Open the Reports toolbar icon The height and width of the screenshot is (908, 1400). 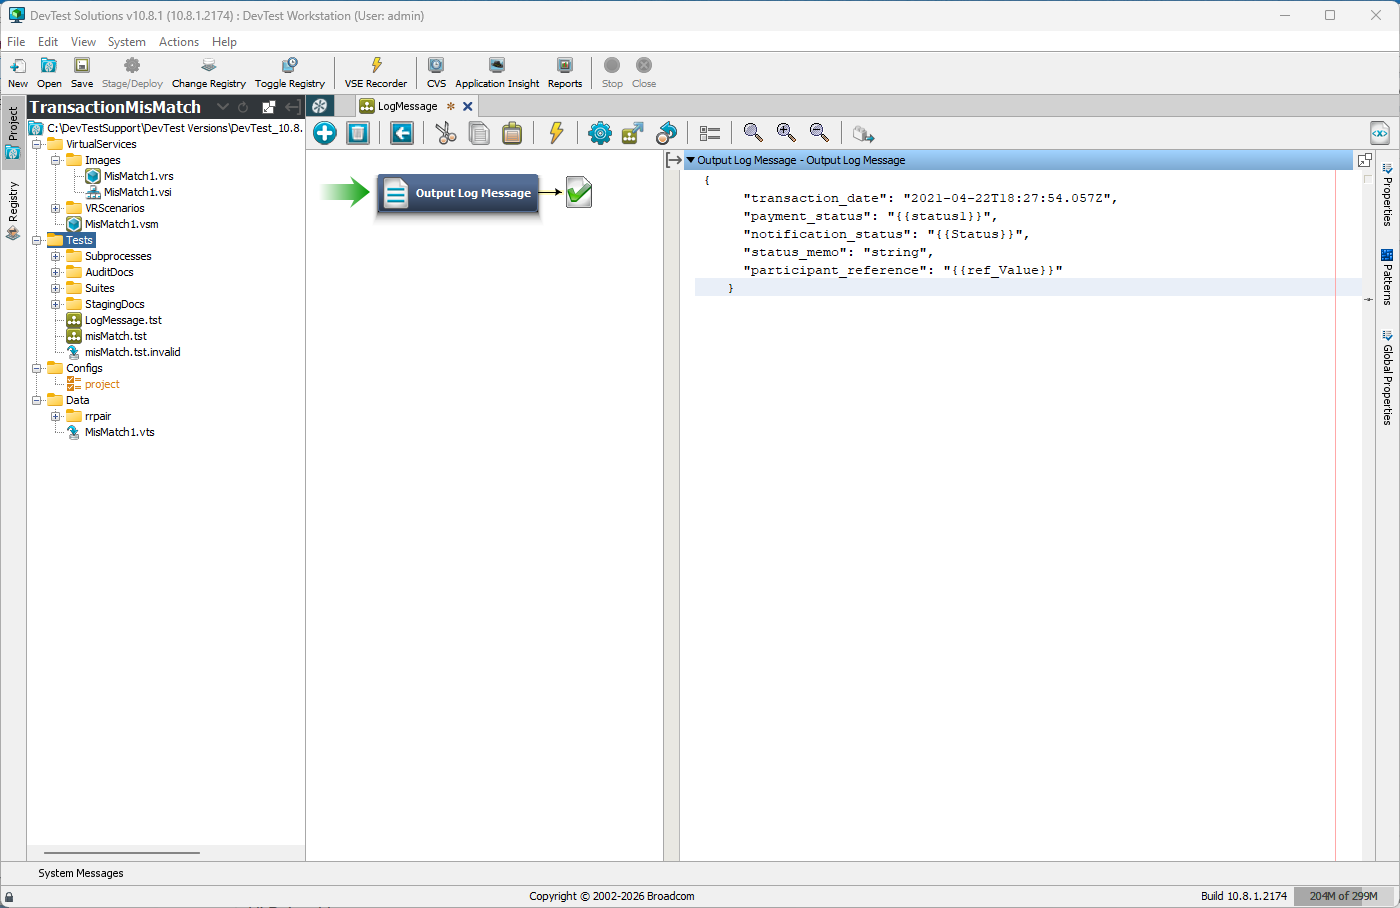coord(565,66)
